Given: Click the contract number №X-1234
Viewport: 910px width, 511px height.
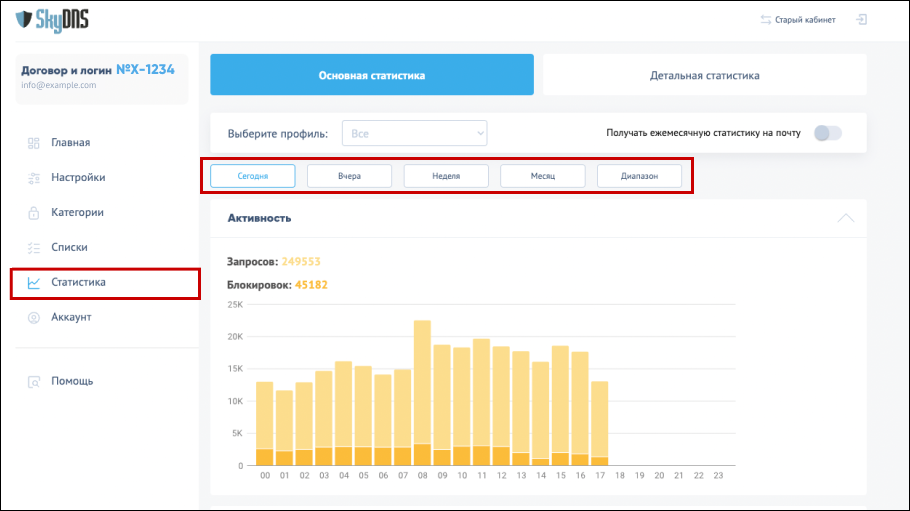Looking at the screenshot, I should click(x=145, y=70).
